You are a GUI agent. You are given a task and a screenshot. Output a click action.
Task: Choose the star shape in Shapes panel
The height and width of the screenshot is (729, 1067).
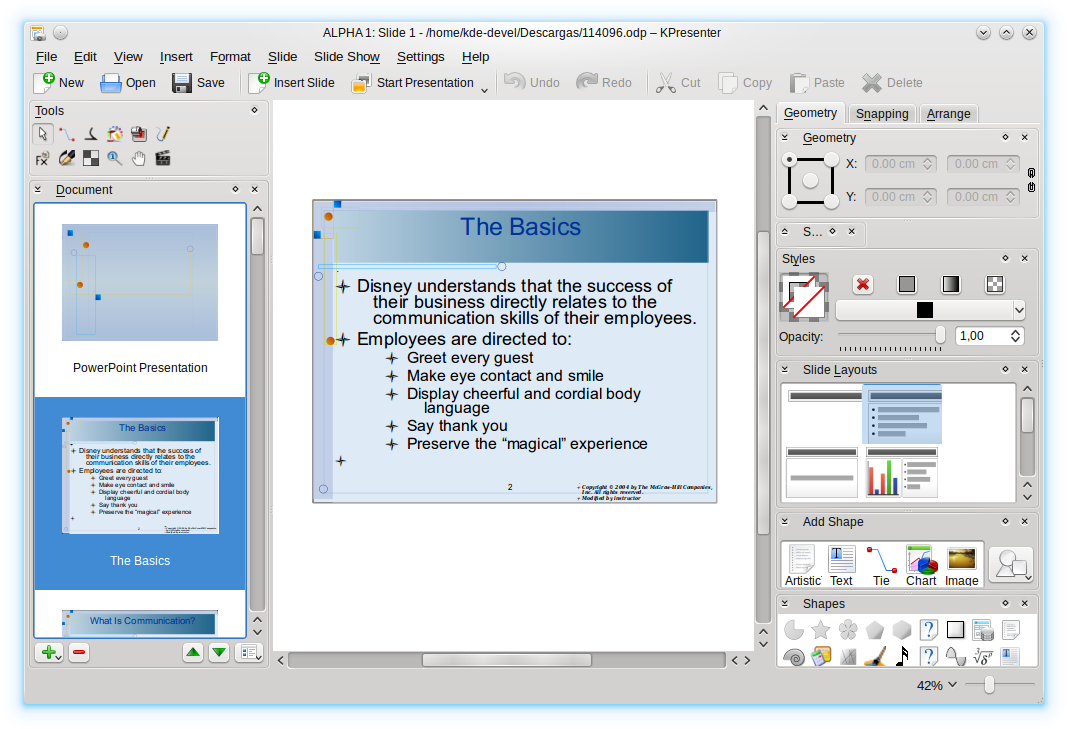(821, 630)
